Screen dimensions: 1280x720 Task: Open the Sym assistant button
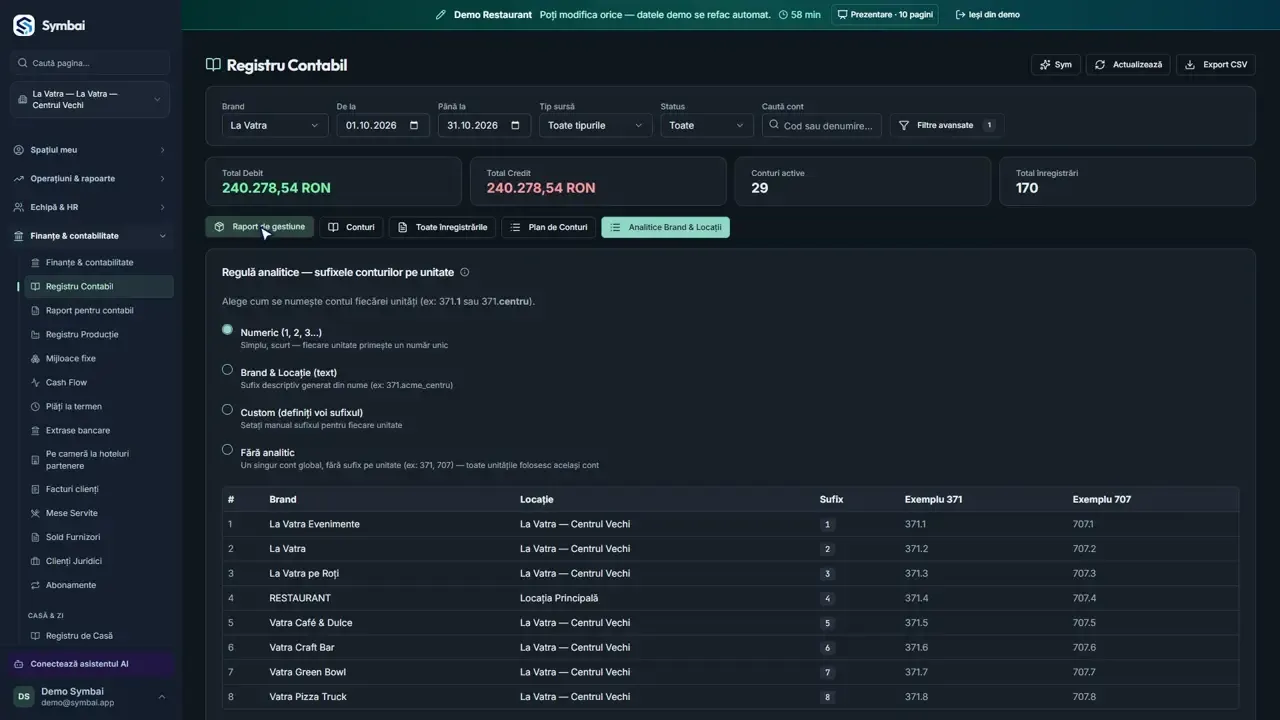[1056, 65]
